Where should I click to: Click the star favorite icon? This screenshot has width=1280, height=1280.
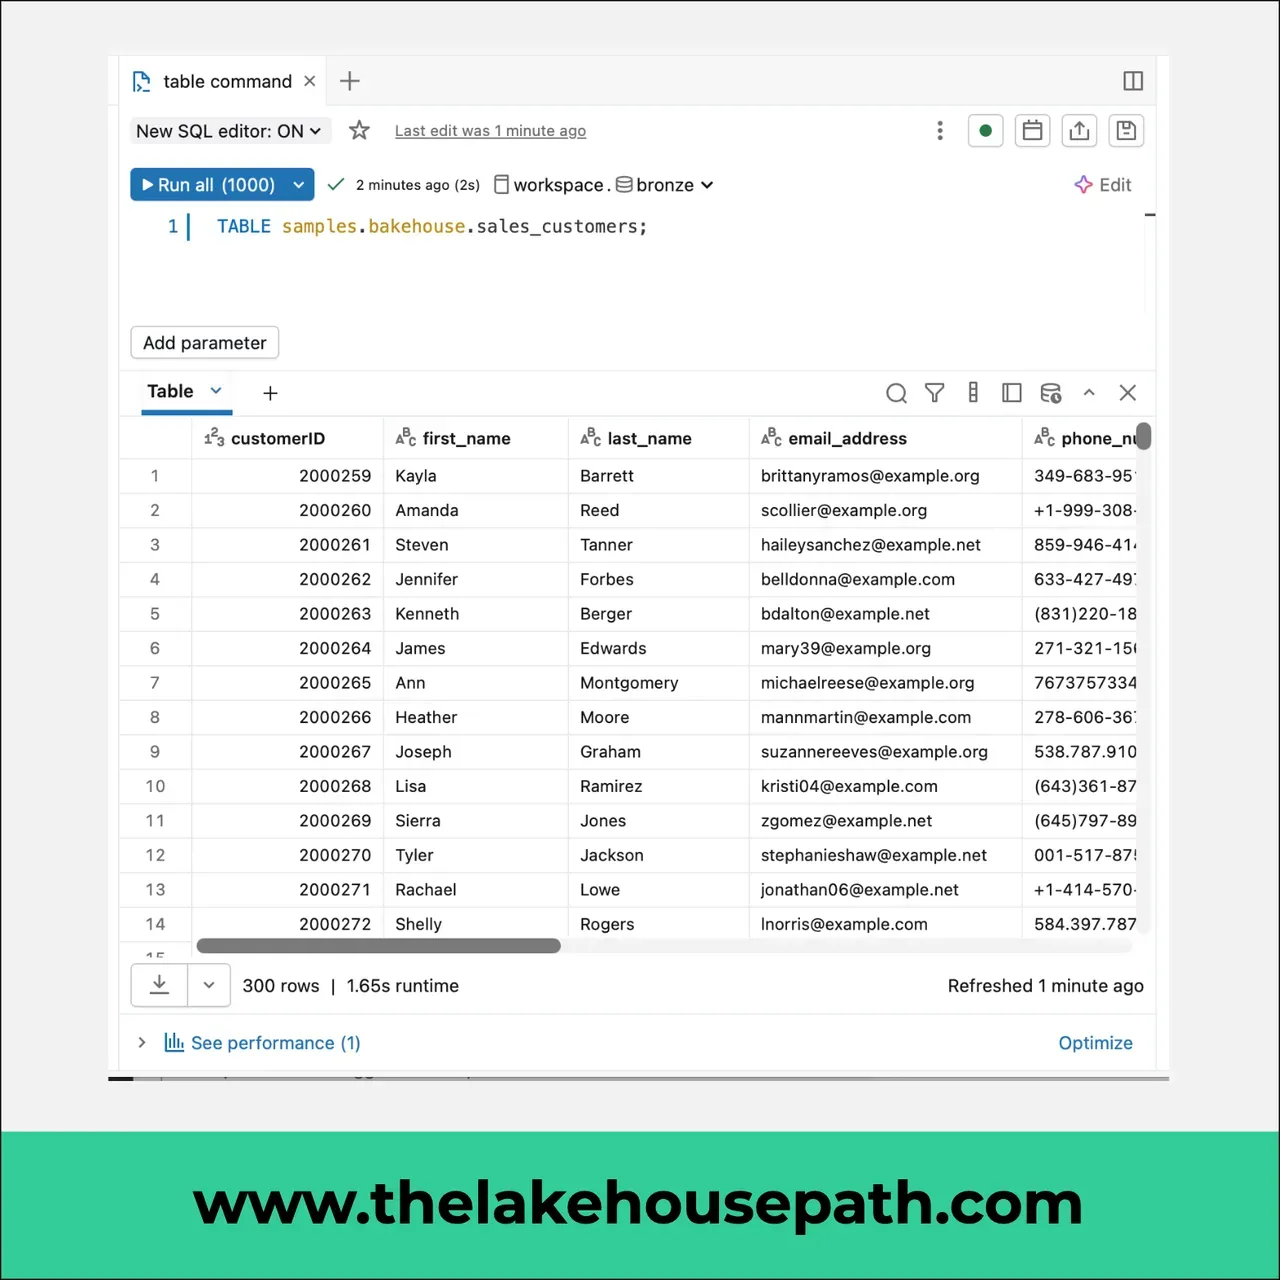click(x=359, y=130)
